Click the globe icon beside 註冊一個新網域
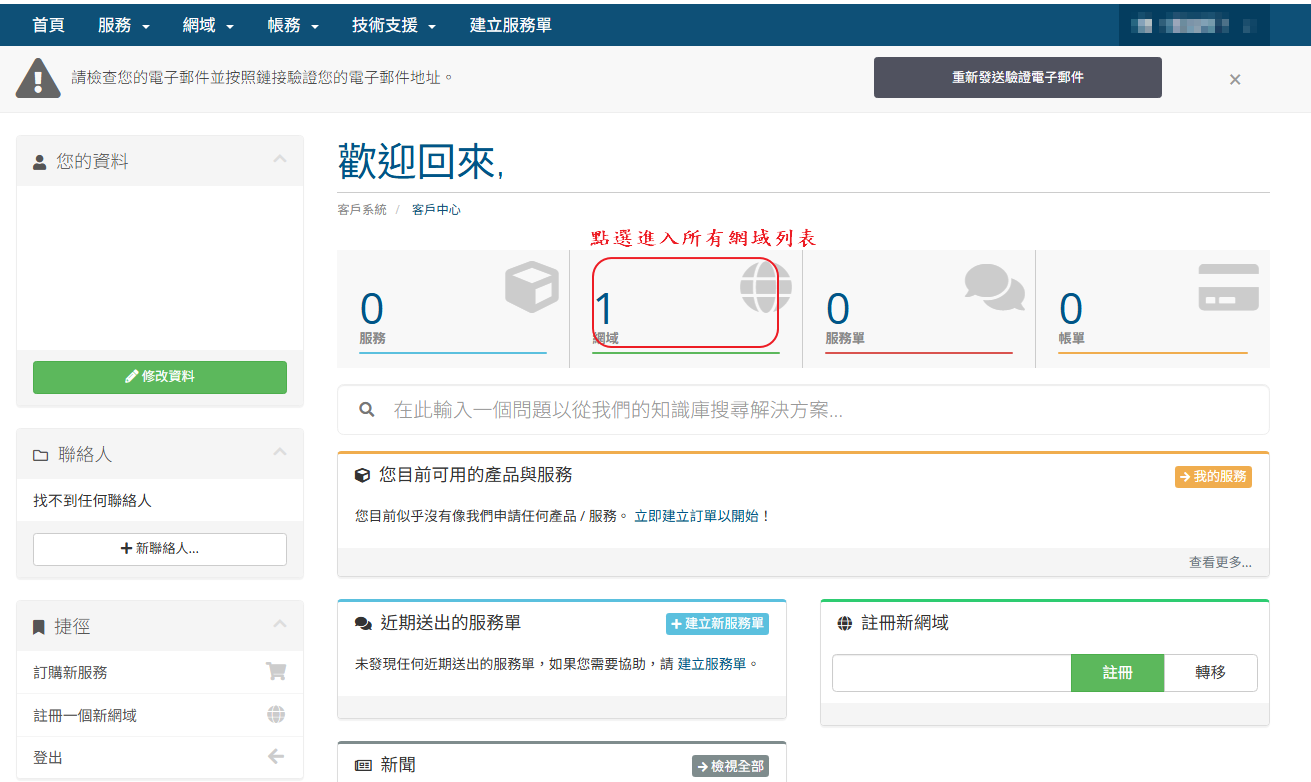The height and width of the screenshot is (782, 1311). [276, 715]
